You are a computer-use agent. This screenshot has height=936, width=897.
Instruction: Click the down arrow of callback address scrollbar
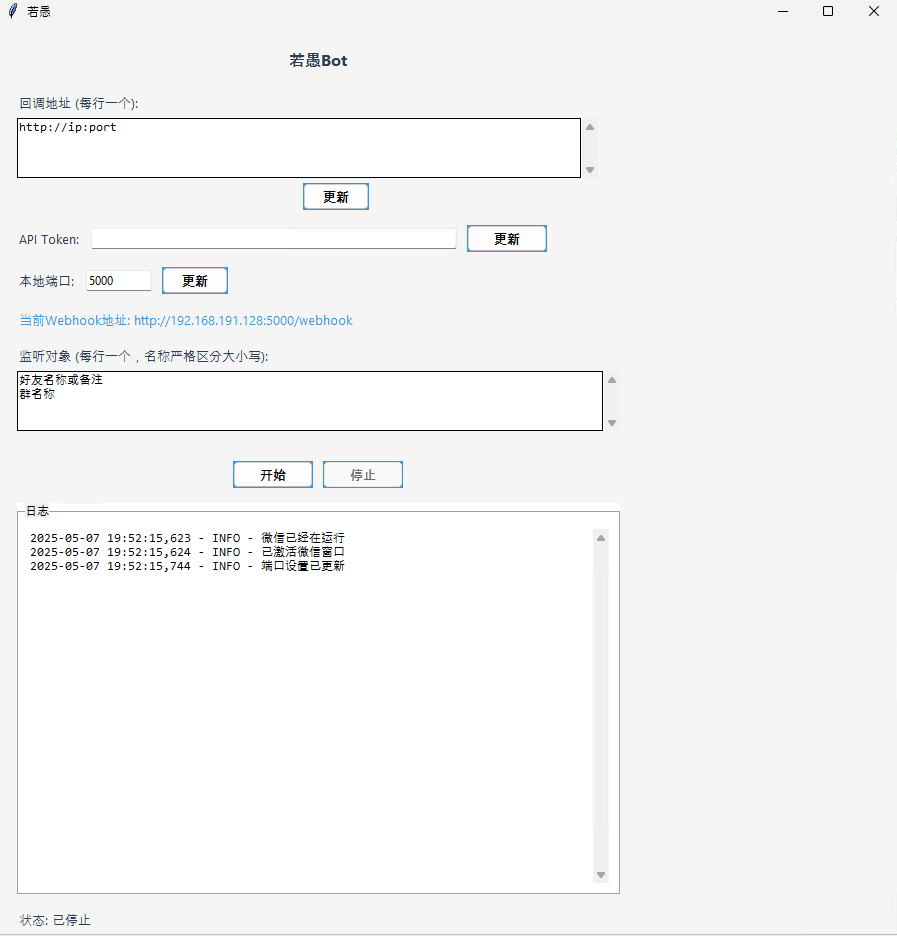[x=590, y=170]
